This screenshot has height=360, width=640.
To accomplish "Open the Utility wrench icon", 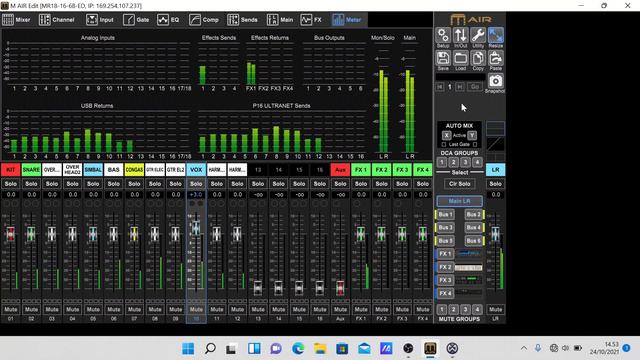I will [x=478, y=36].
